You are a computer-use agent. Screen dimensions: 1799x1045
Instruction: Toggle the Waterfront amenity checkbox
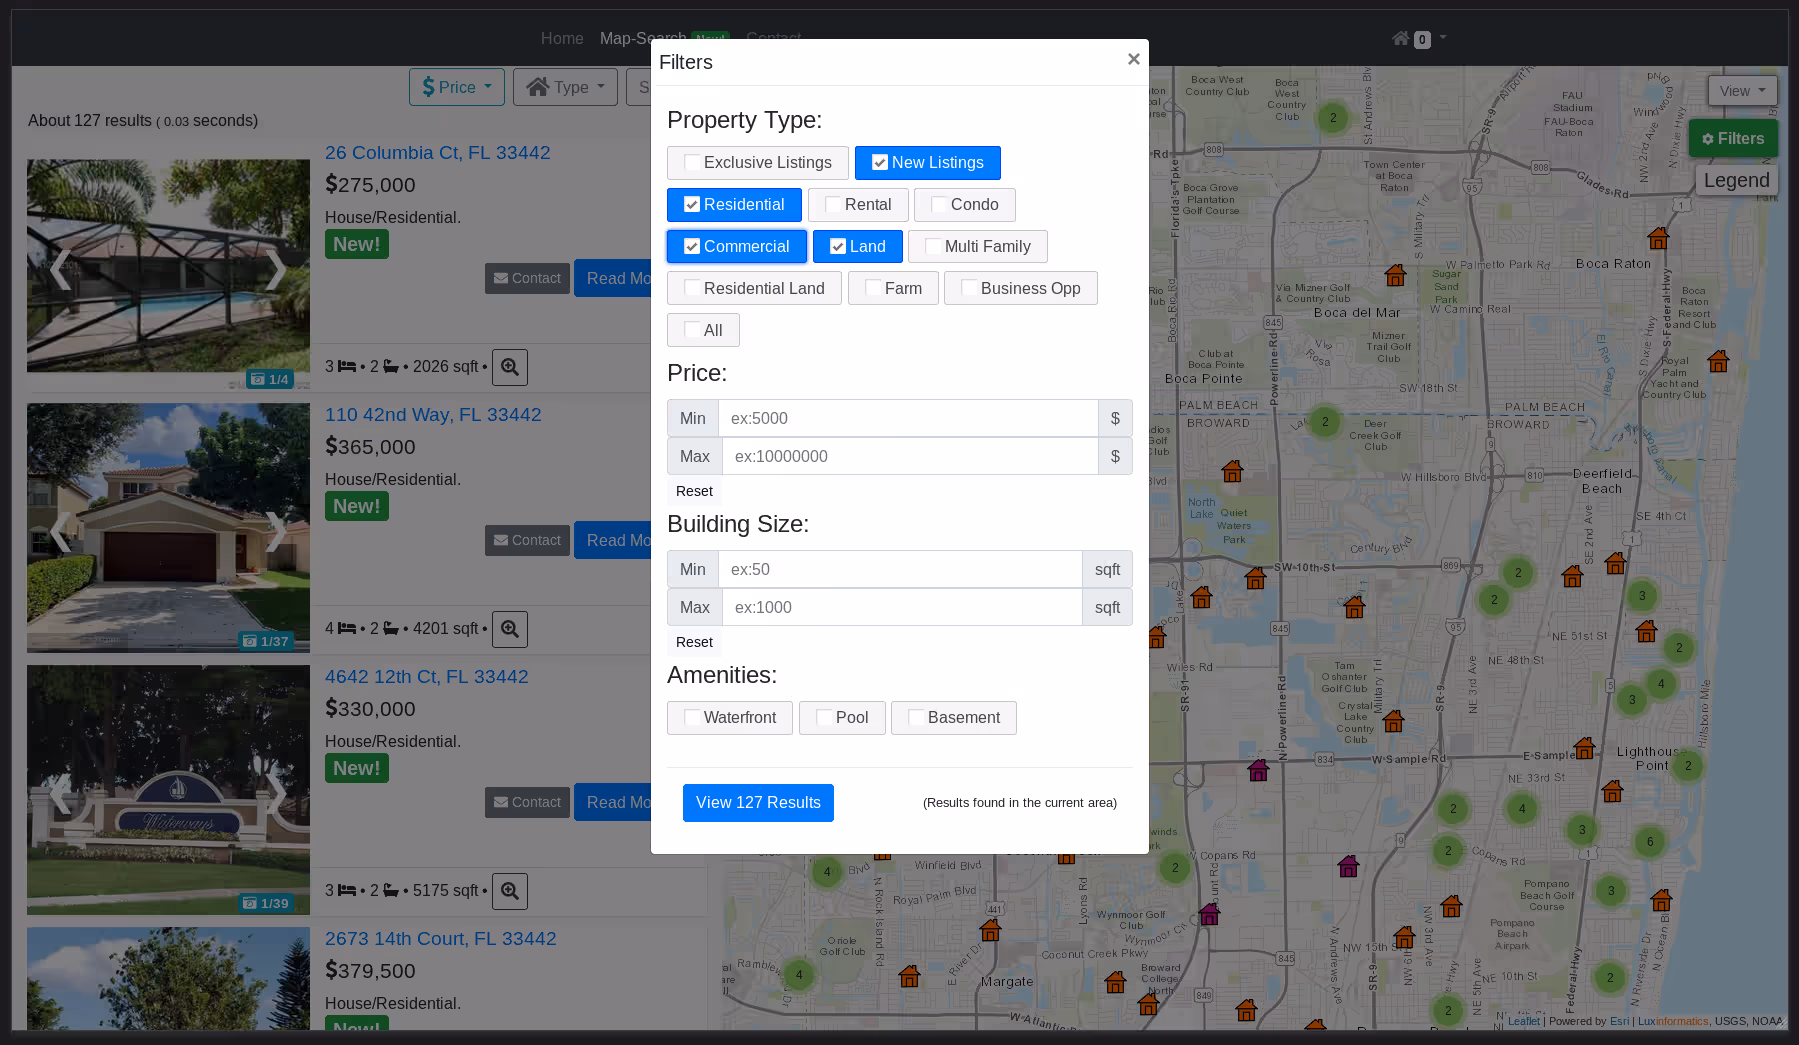(x=729, y=718)
